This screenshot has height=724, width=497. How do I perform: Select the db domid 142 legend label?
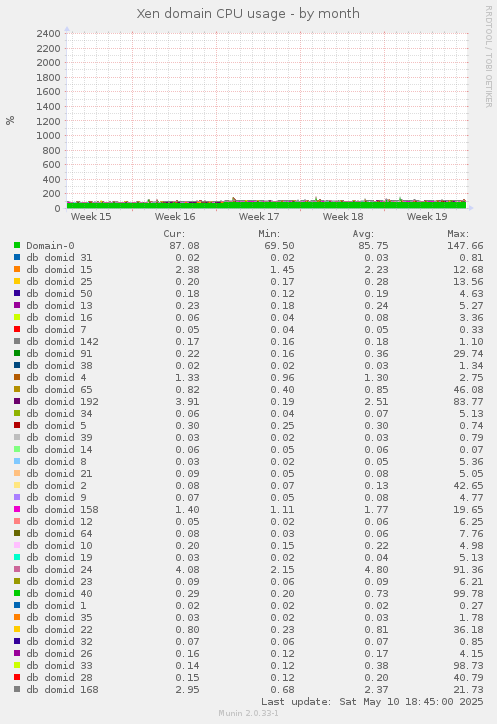(62, 342)
